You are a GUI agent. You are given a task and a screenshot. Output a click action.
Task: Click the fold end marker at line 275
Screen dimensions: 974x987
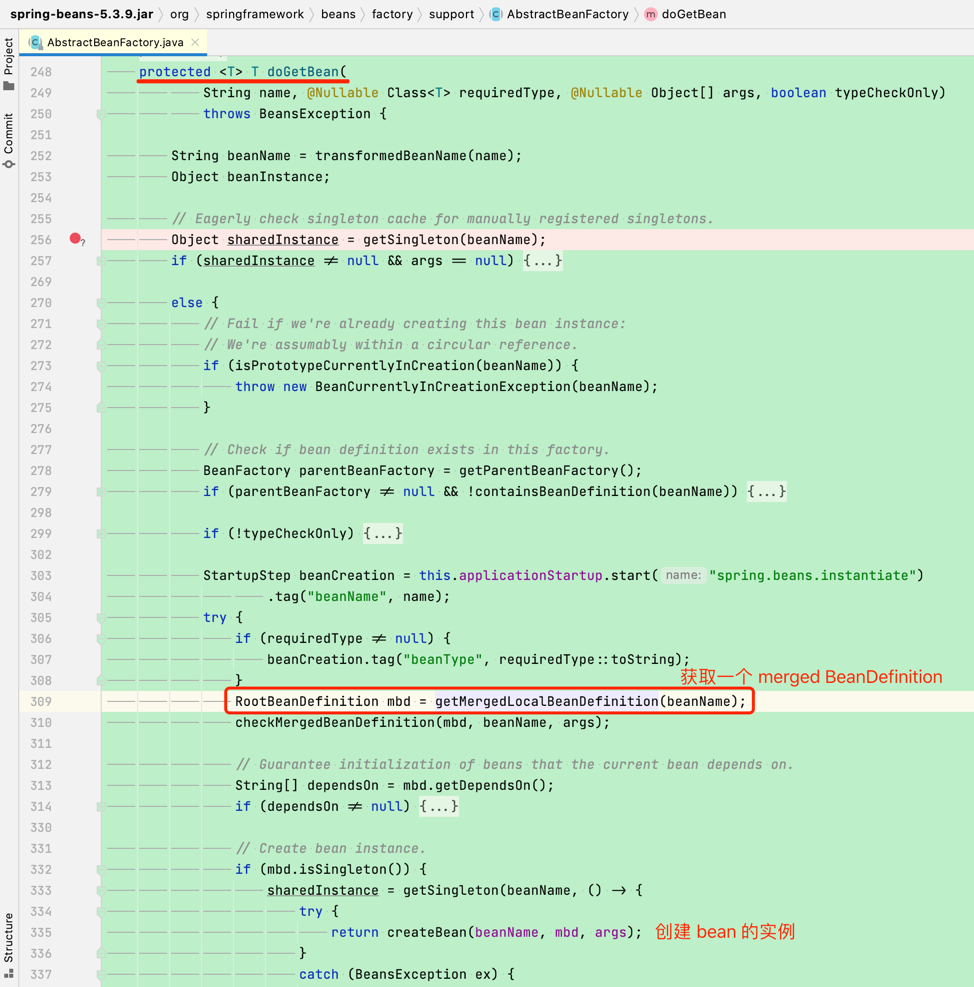99,407
